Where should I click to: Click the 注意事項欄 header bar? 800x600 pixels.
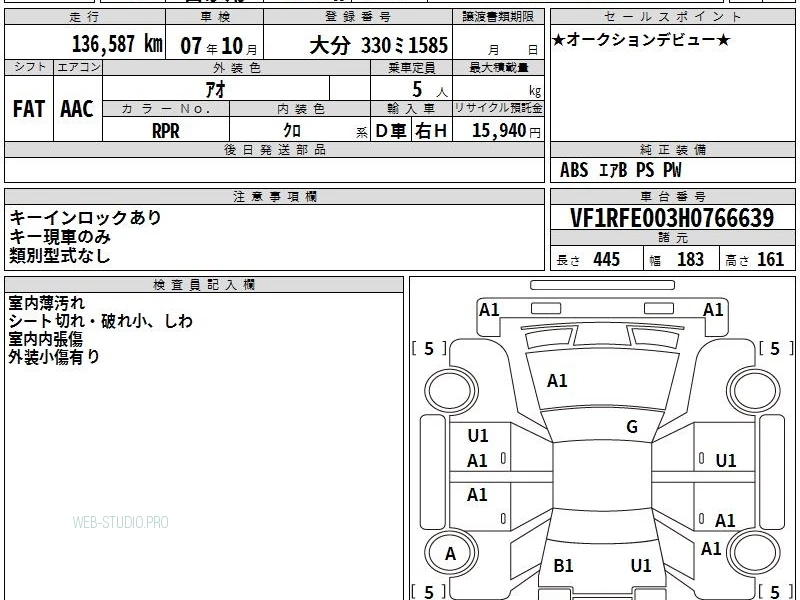pos(274,196)
